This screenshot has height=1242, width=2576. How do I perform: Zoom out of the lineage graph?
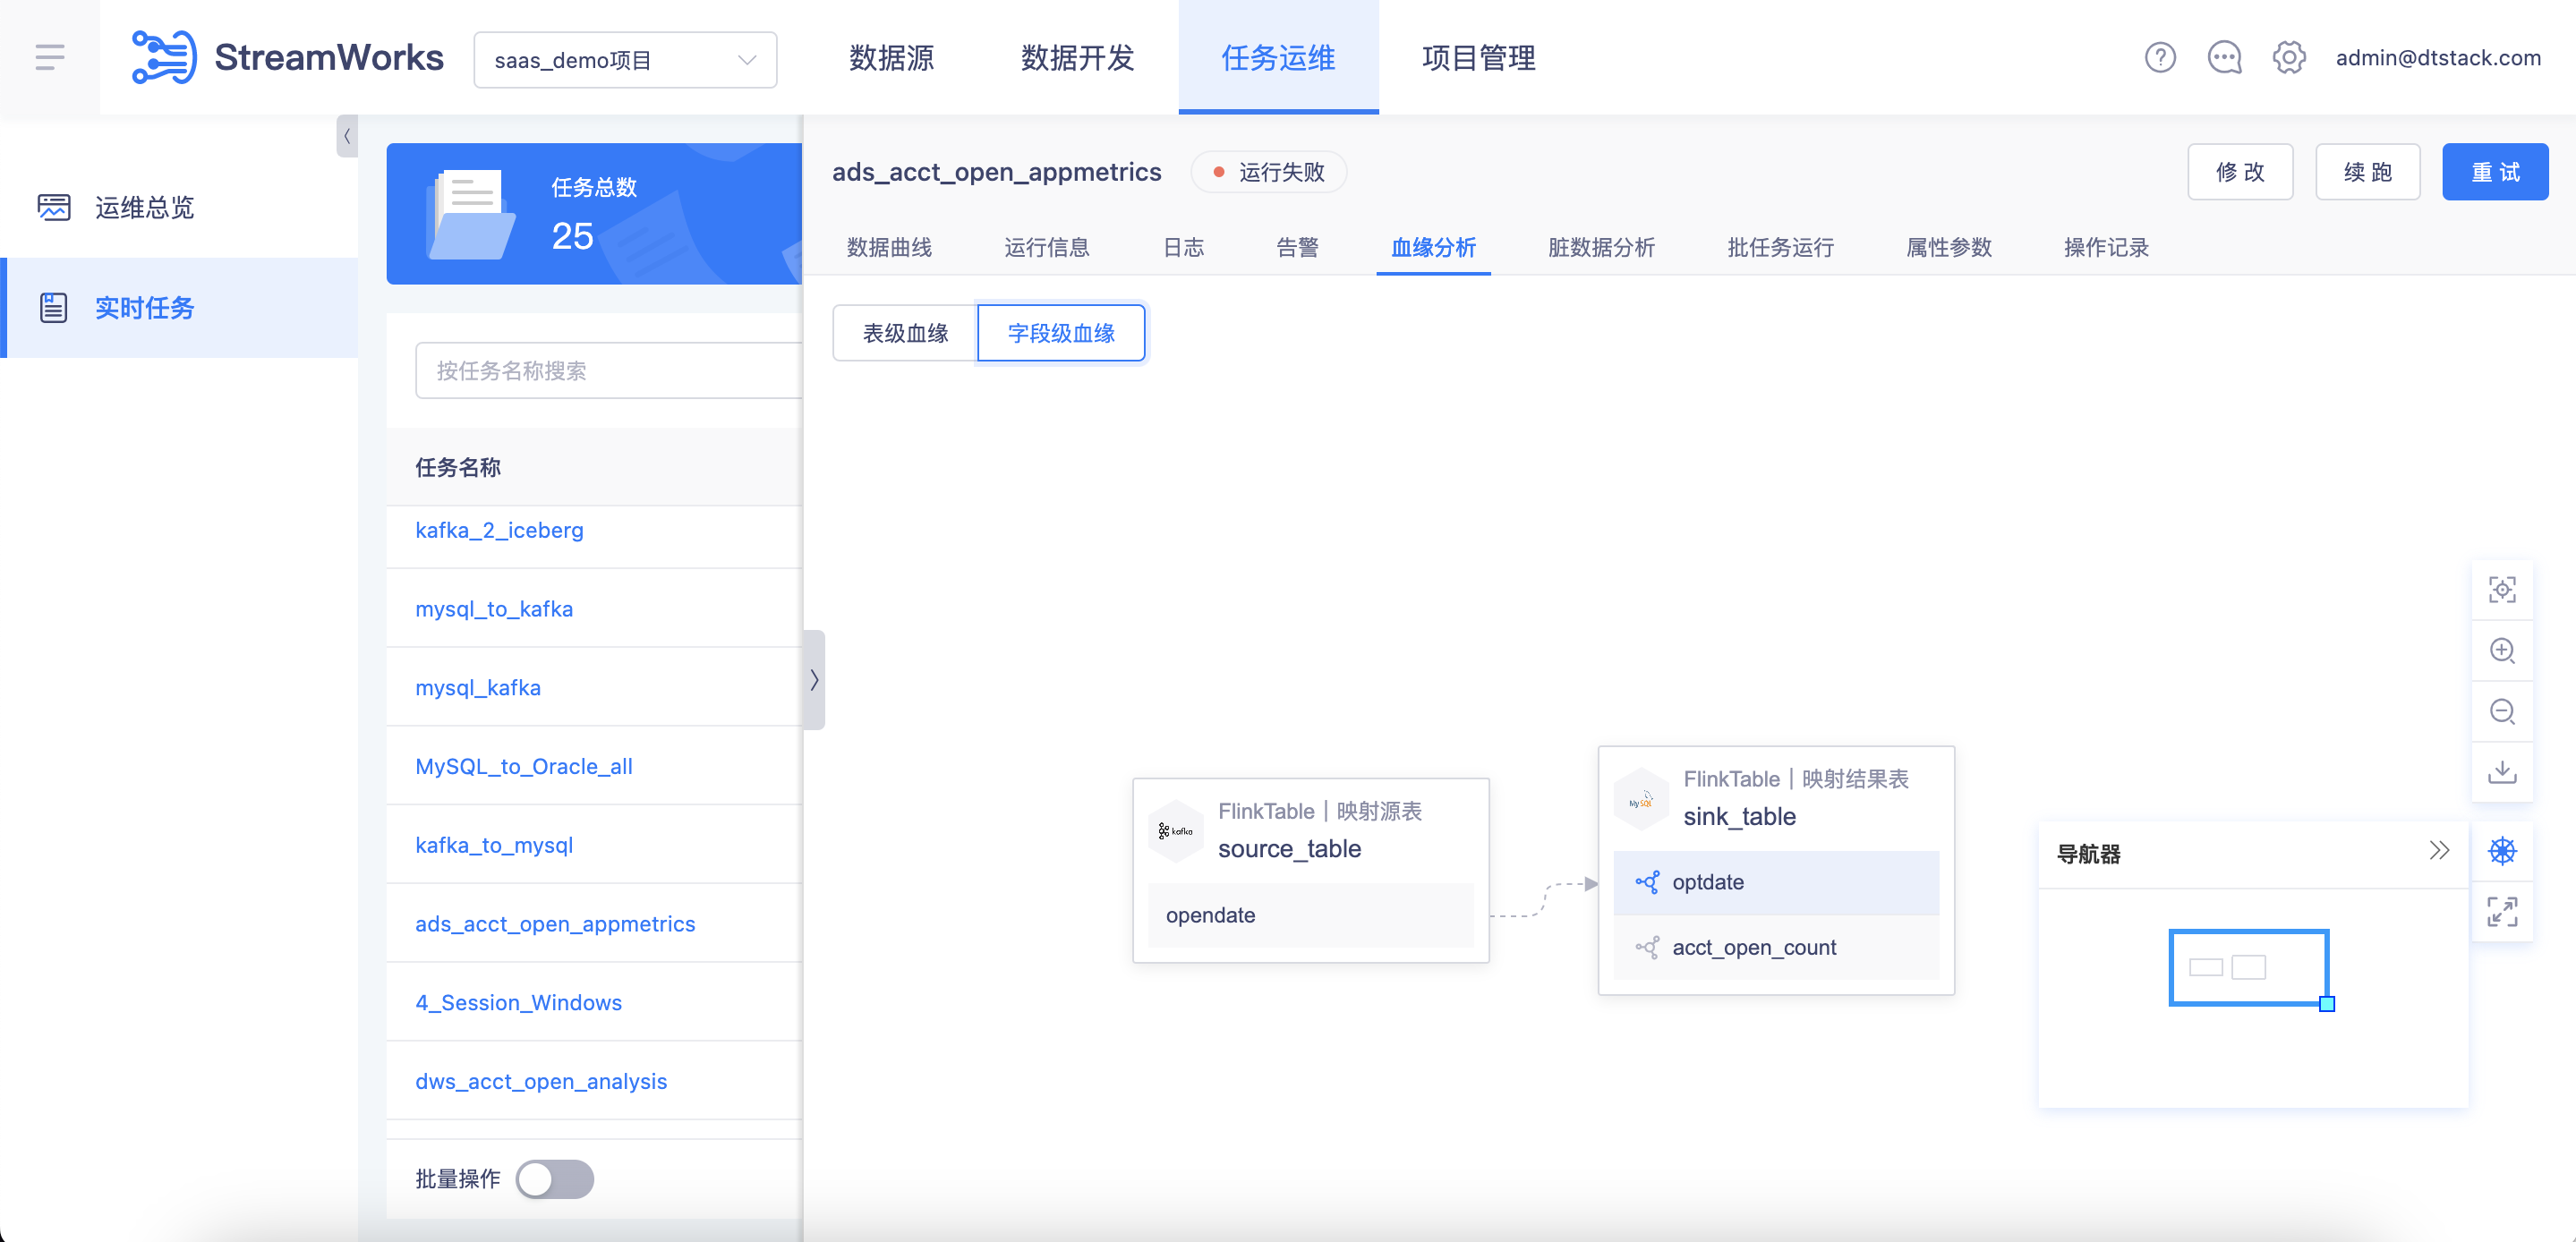pyautogui.click(x=2502, y=712)
